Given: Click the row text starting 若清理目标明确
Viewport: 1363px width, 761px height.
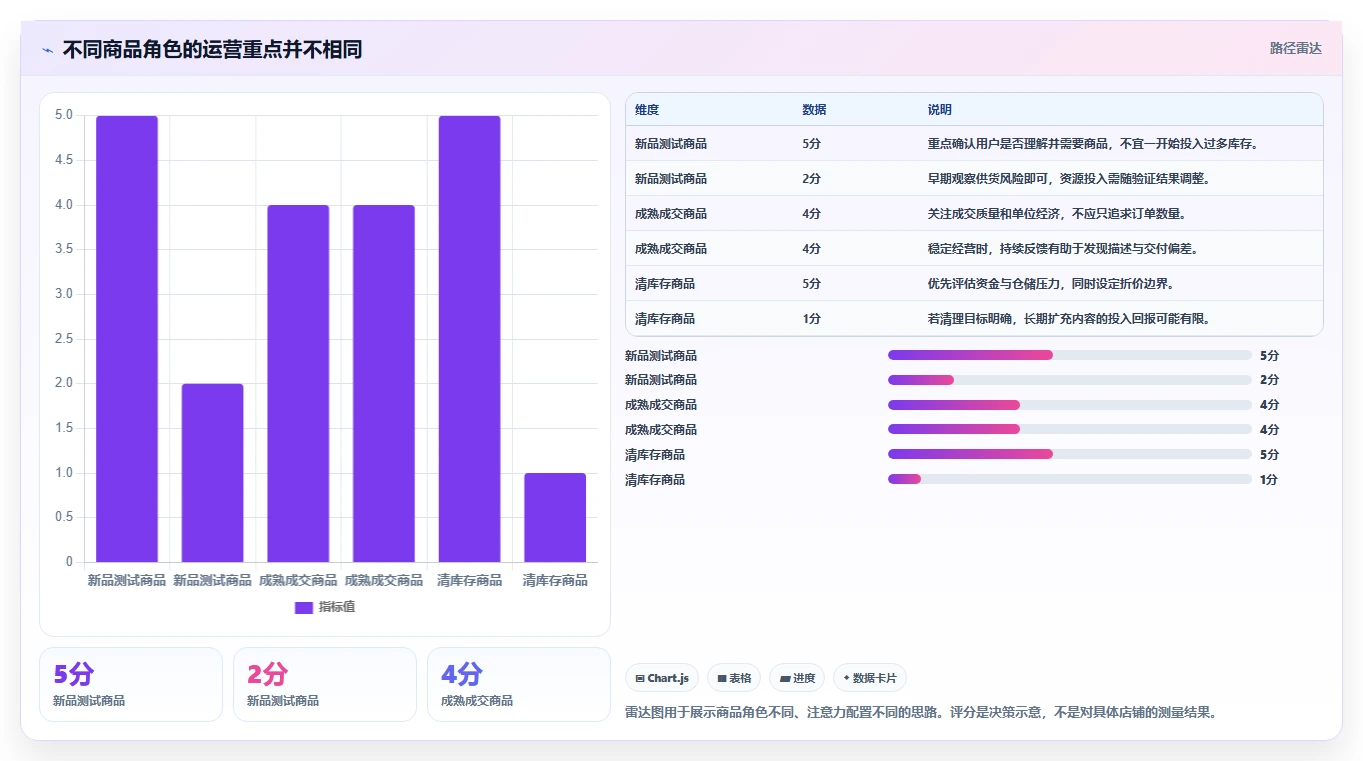Looking at the screenshot, I should coord(1070,319).
